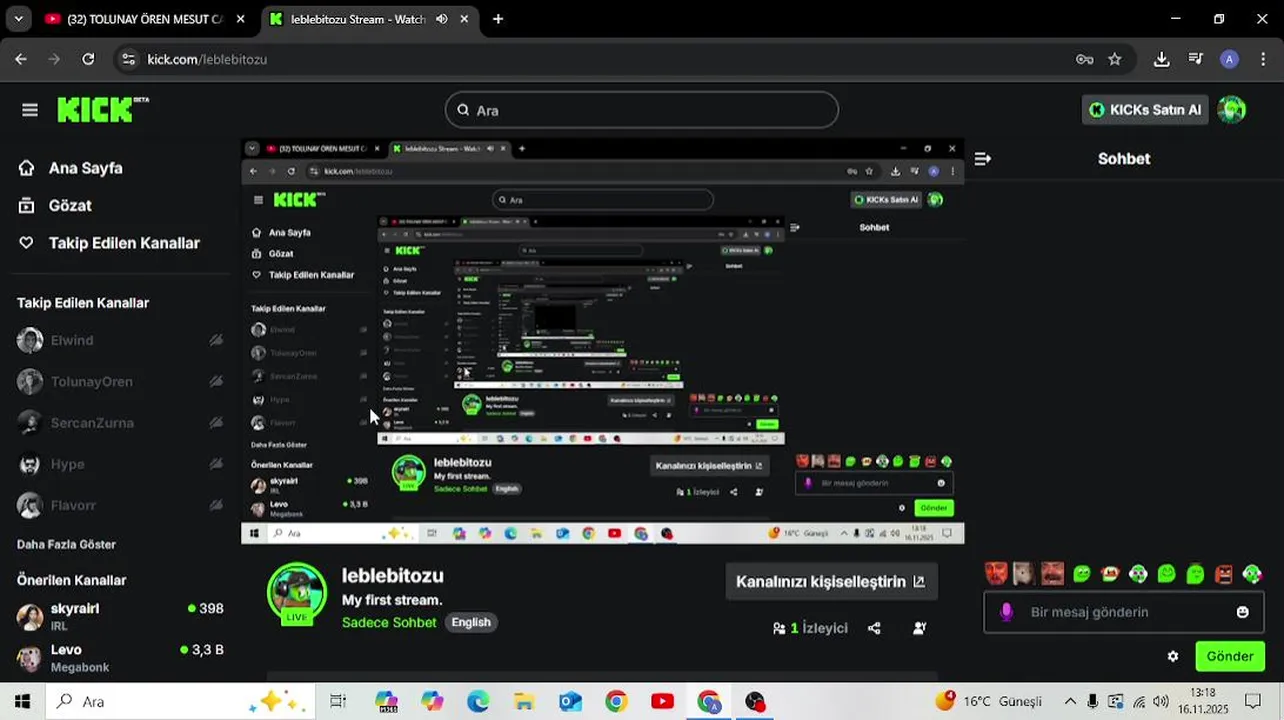This screenshot has height=720, width=1284.
Task: Open the TolunayOren followed channel
Action: click(91, 381)
